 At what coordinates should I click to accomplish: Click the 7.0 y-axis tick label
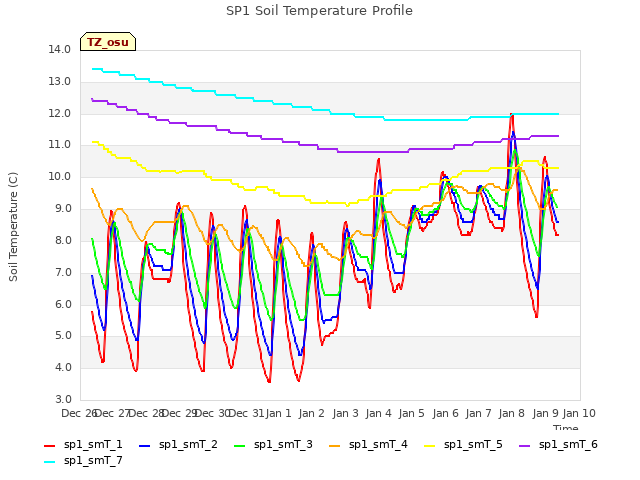pos(63,272)
